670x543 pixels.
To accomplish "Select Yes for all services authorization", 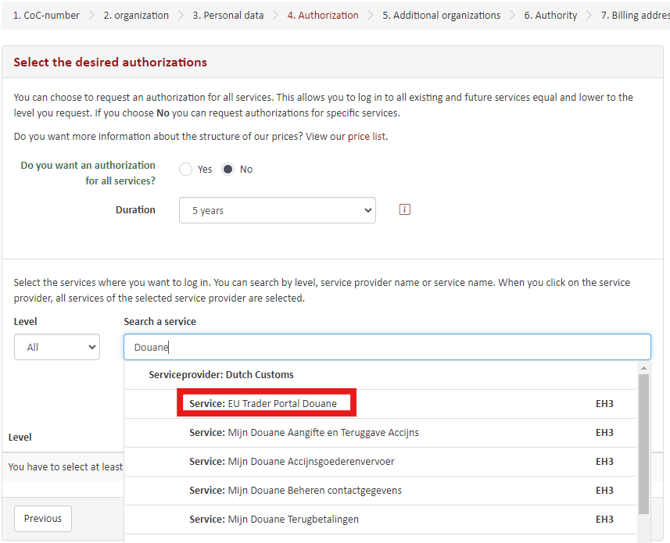I will pos(185,169).
